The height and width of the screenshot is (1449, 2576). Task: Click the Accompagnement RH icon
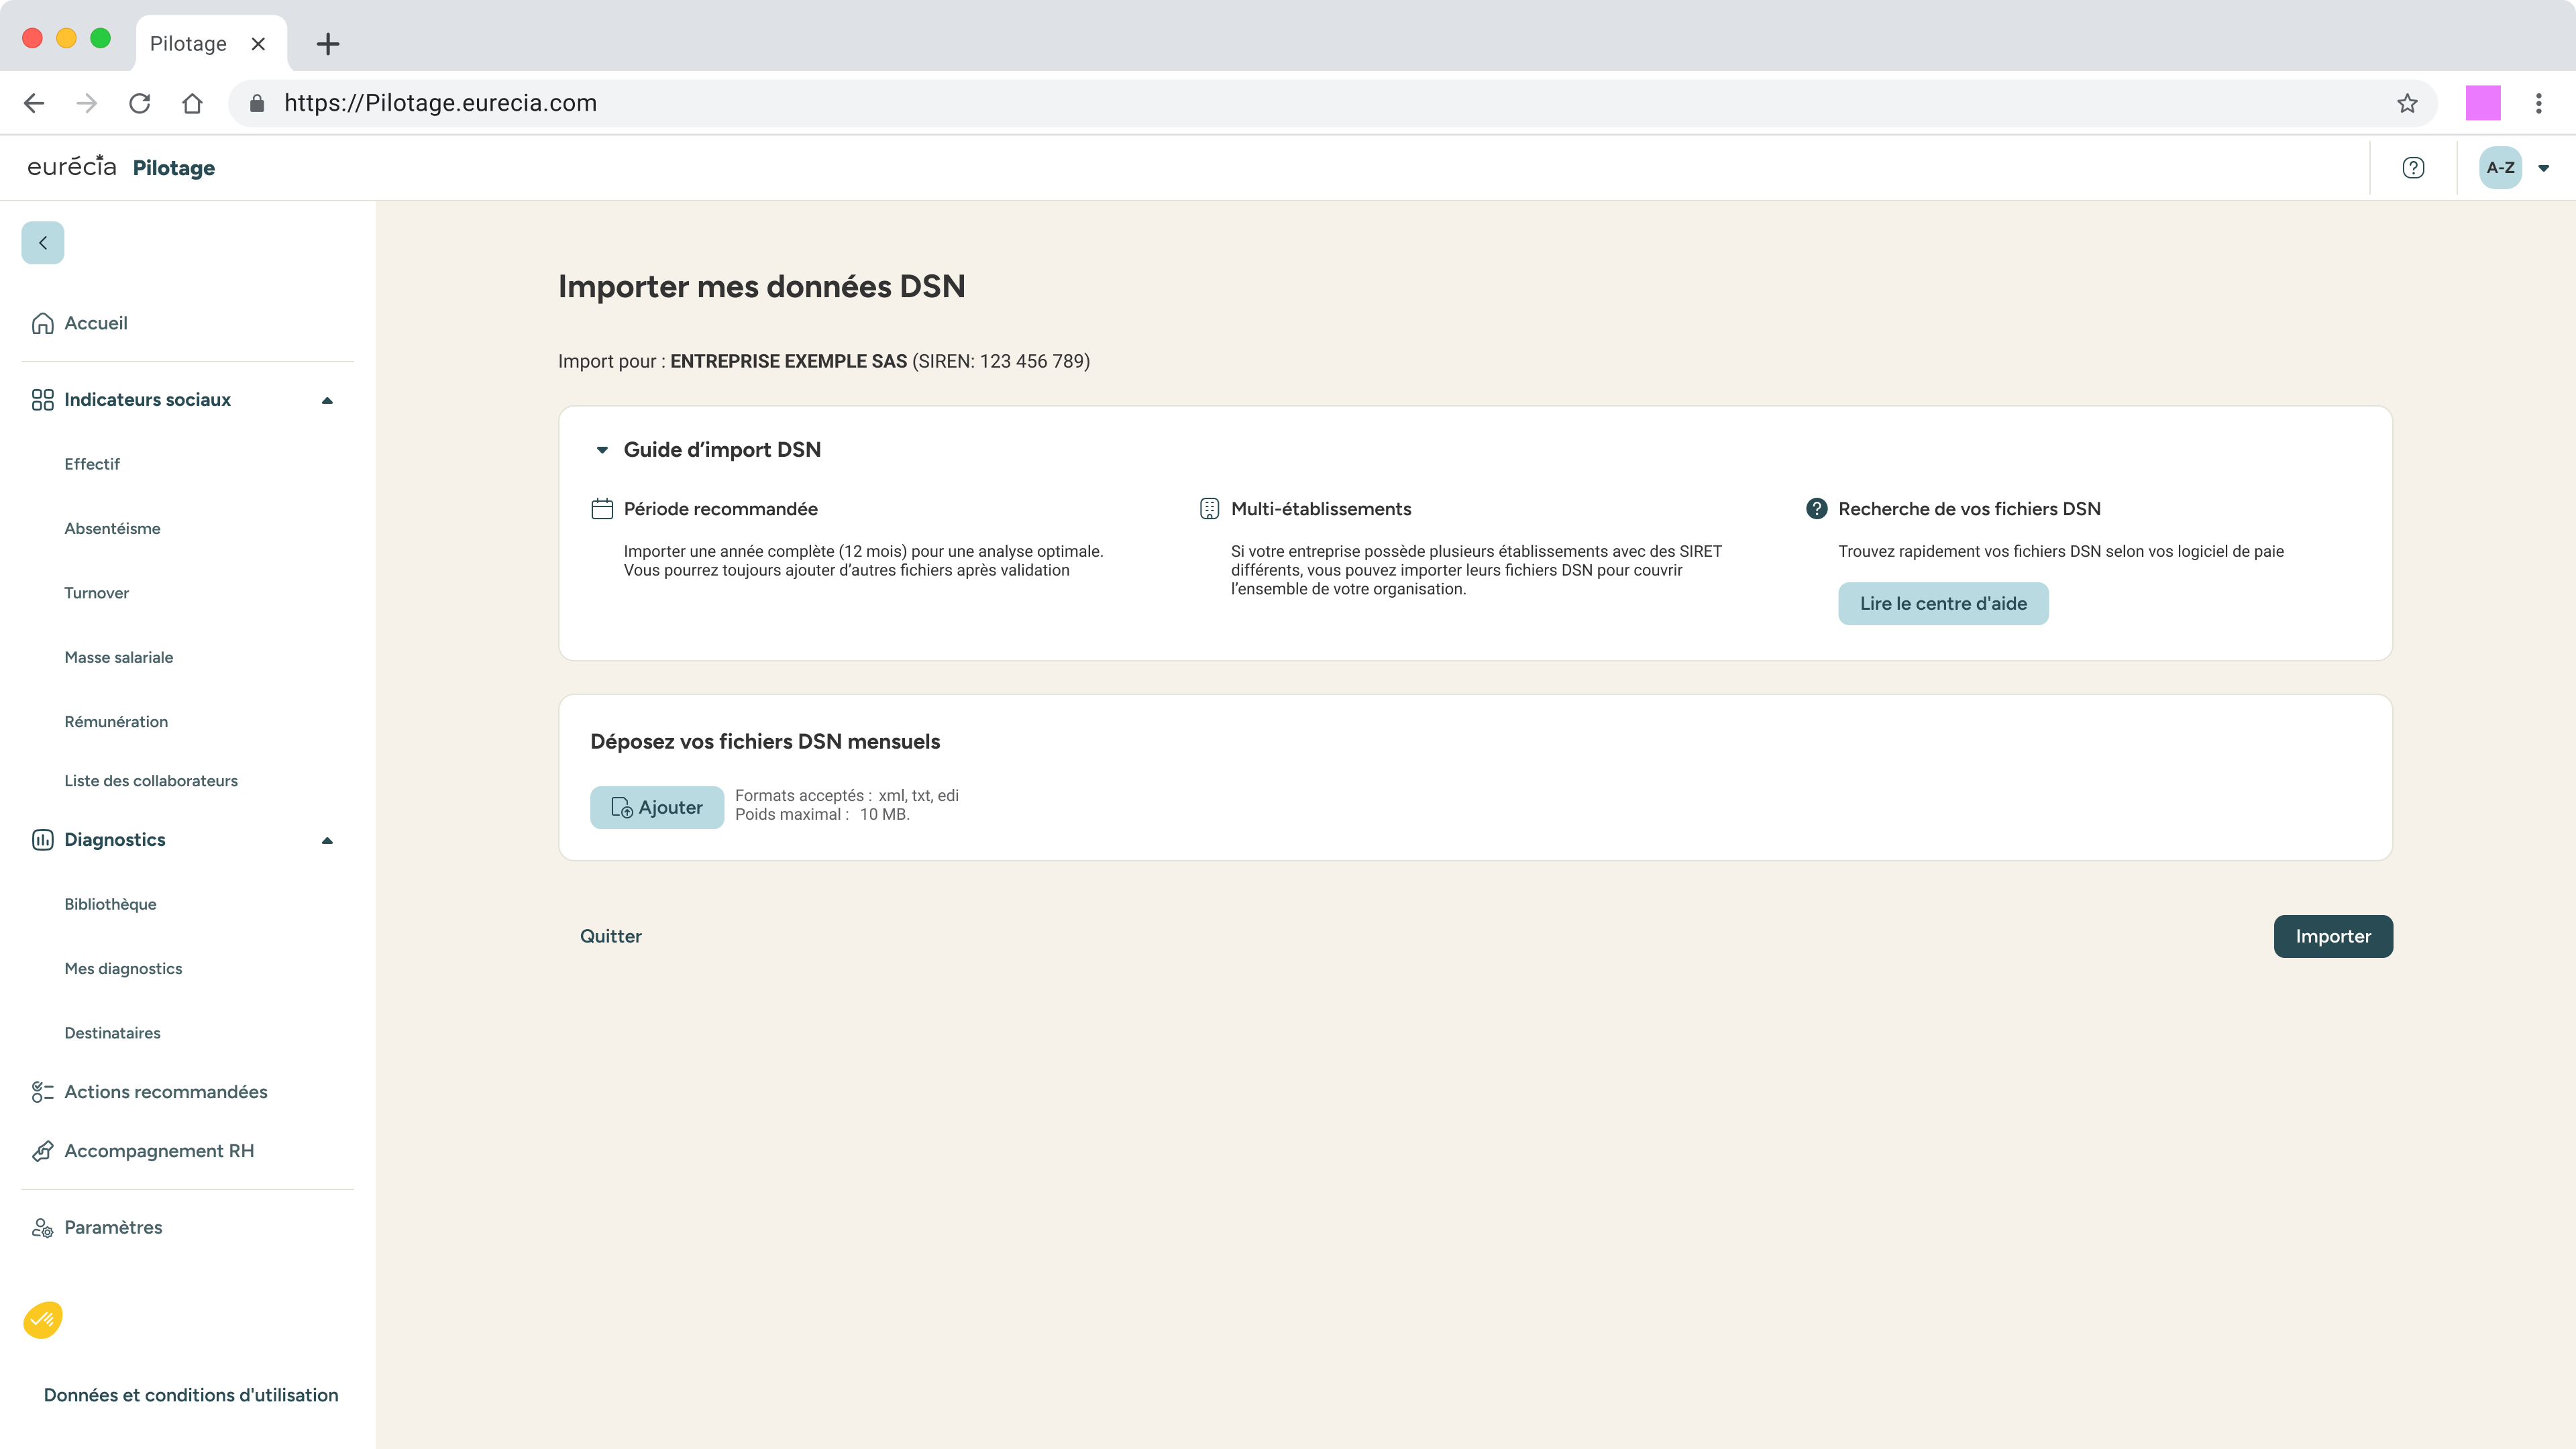click(x=42, y=1151)
